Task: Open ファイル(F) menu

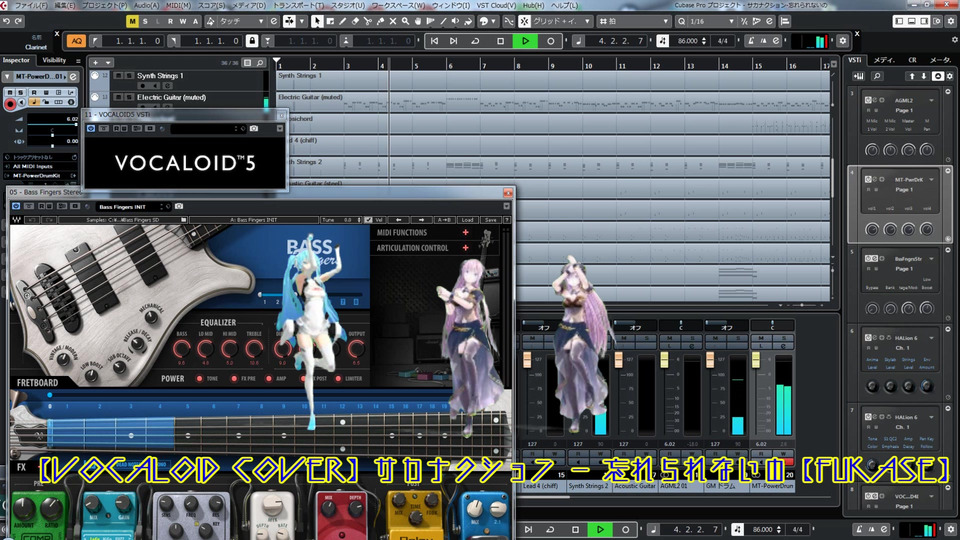Action: [x=31, y=5]
